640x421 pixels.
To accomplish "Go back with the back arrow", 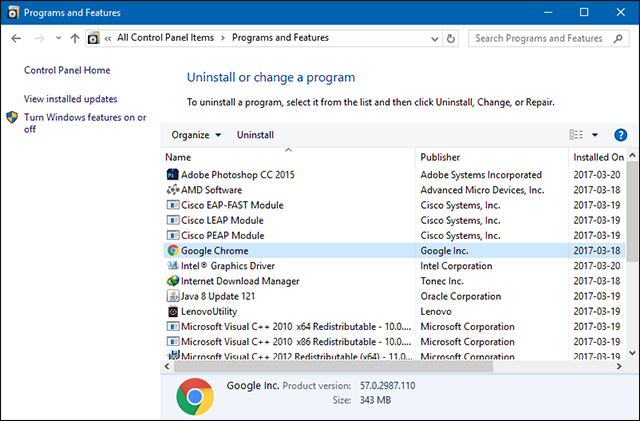I will click(x=16, y=38).
